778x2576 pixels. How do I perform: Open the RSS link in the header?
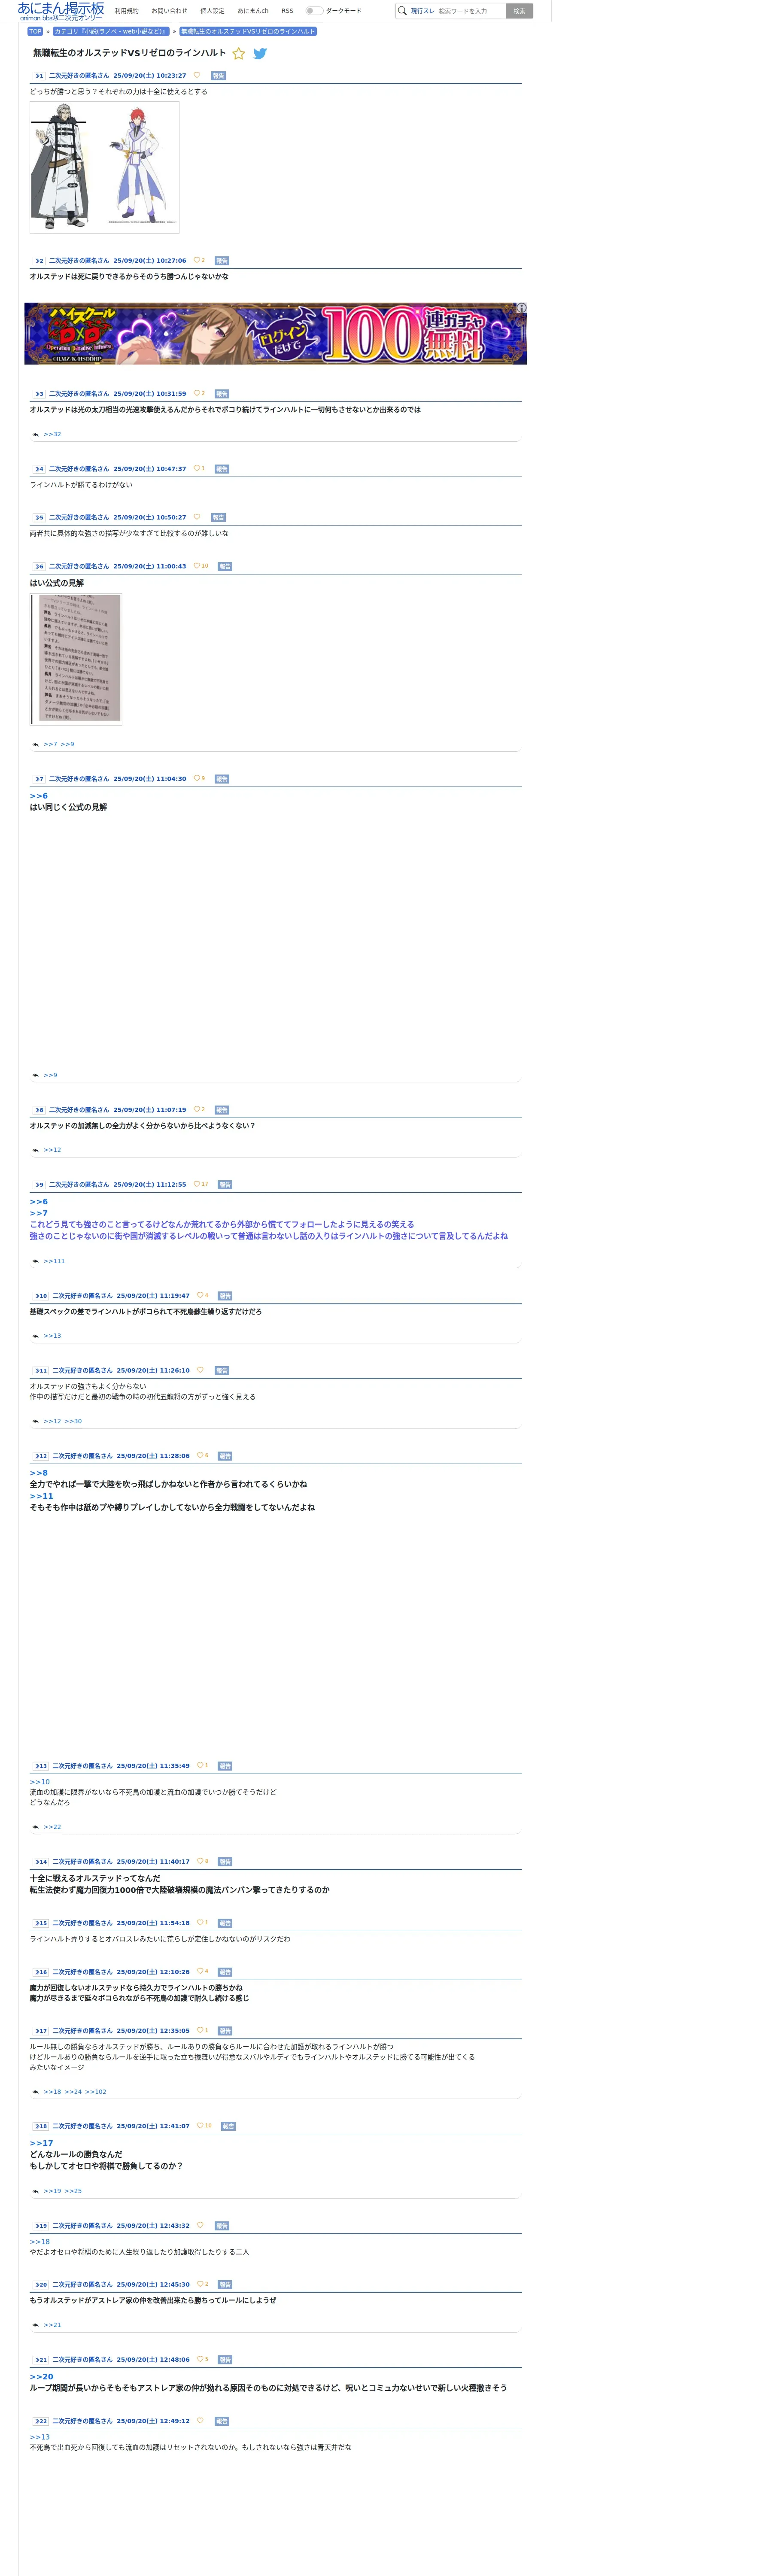tap(287, 11)
